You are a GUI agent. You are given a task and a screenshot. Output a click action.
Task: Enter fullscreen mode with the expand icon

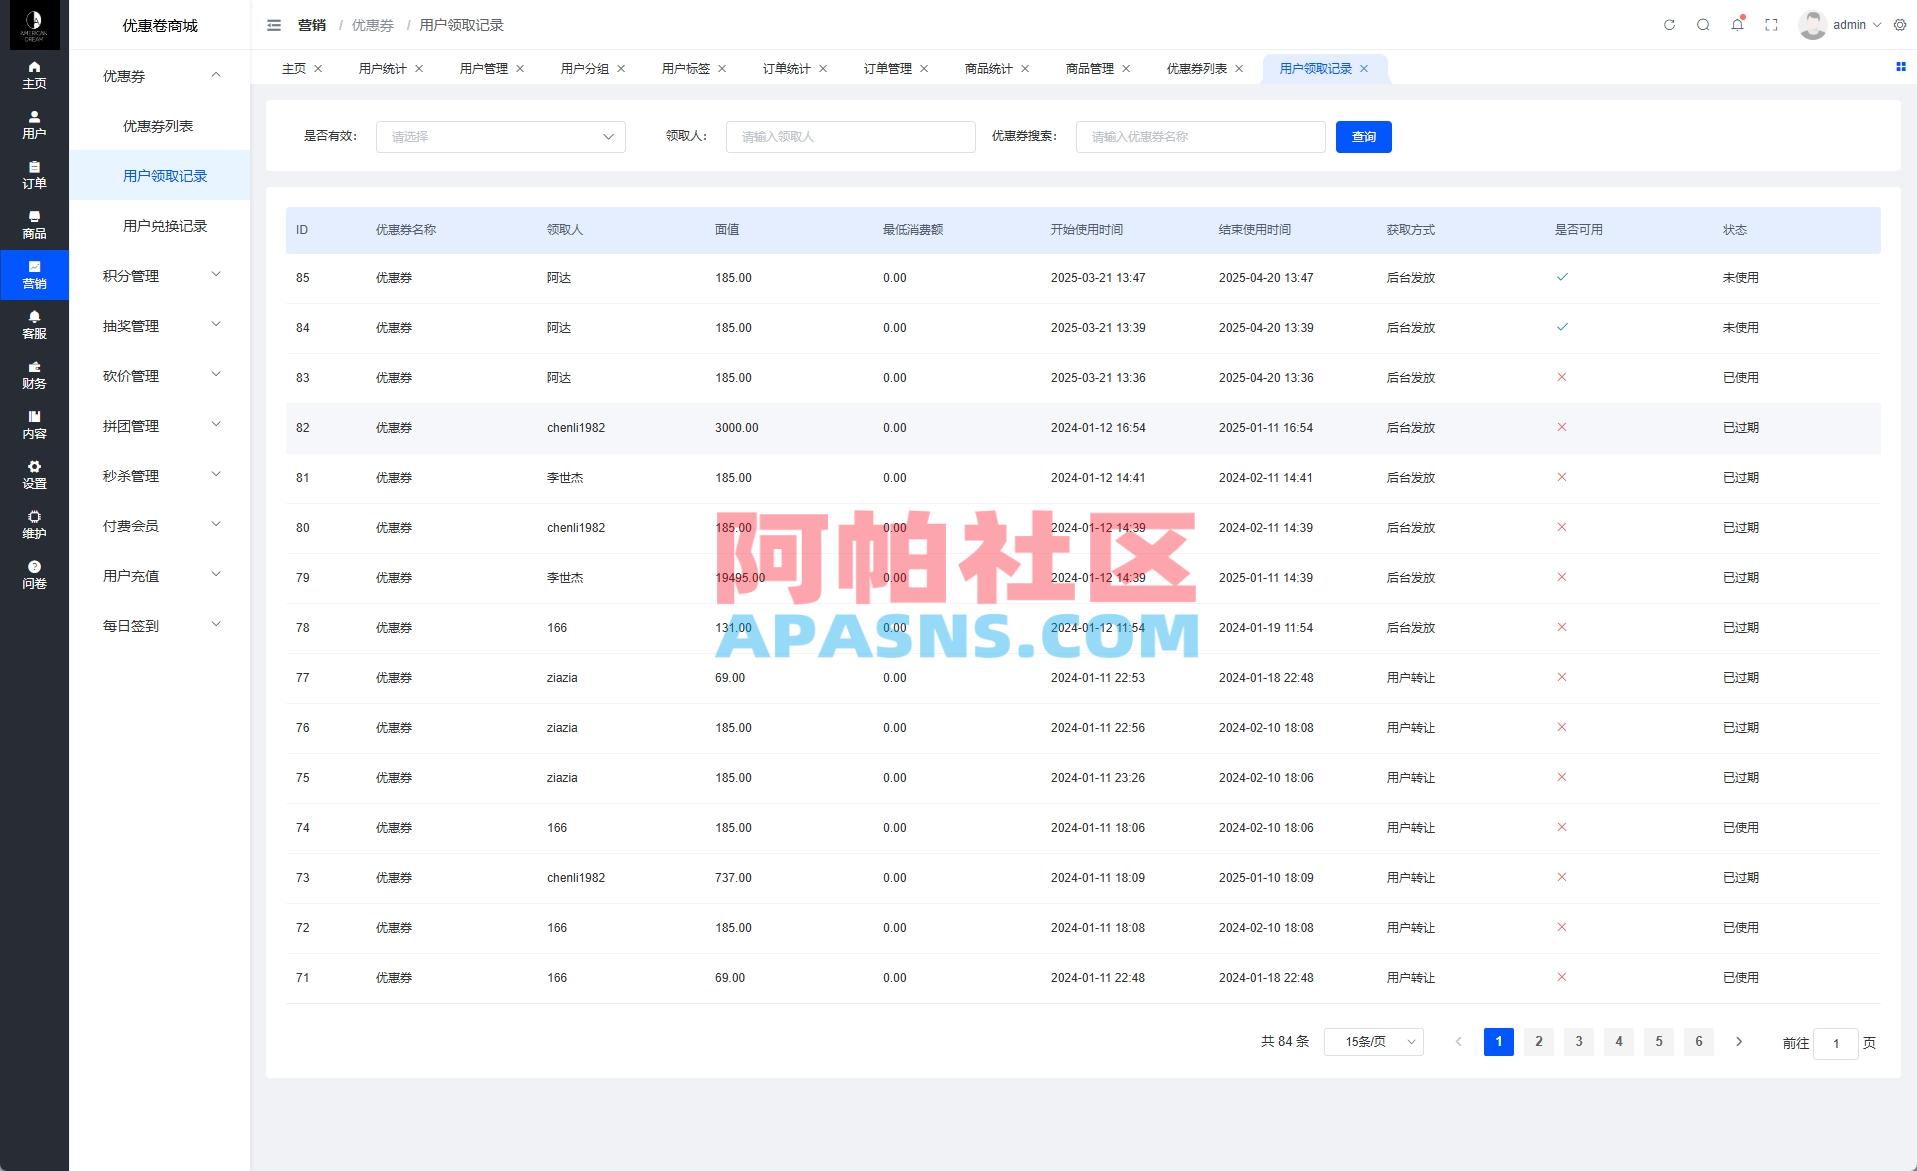[x=1771, y=25]
